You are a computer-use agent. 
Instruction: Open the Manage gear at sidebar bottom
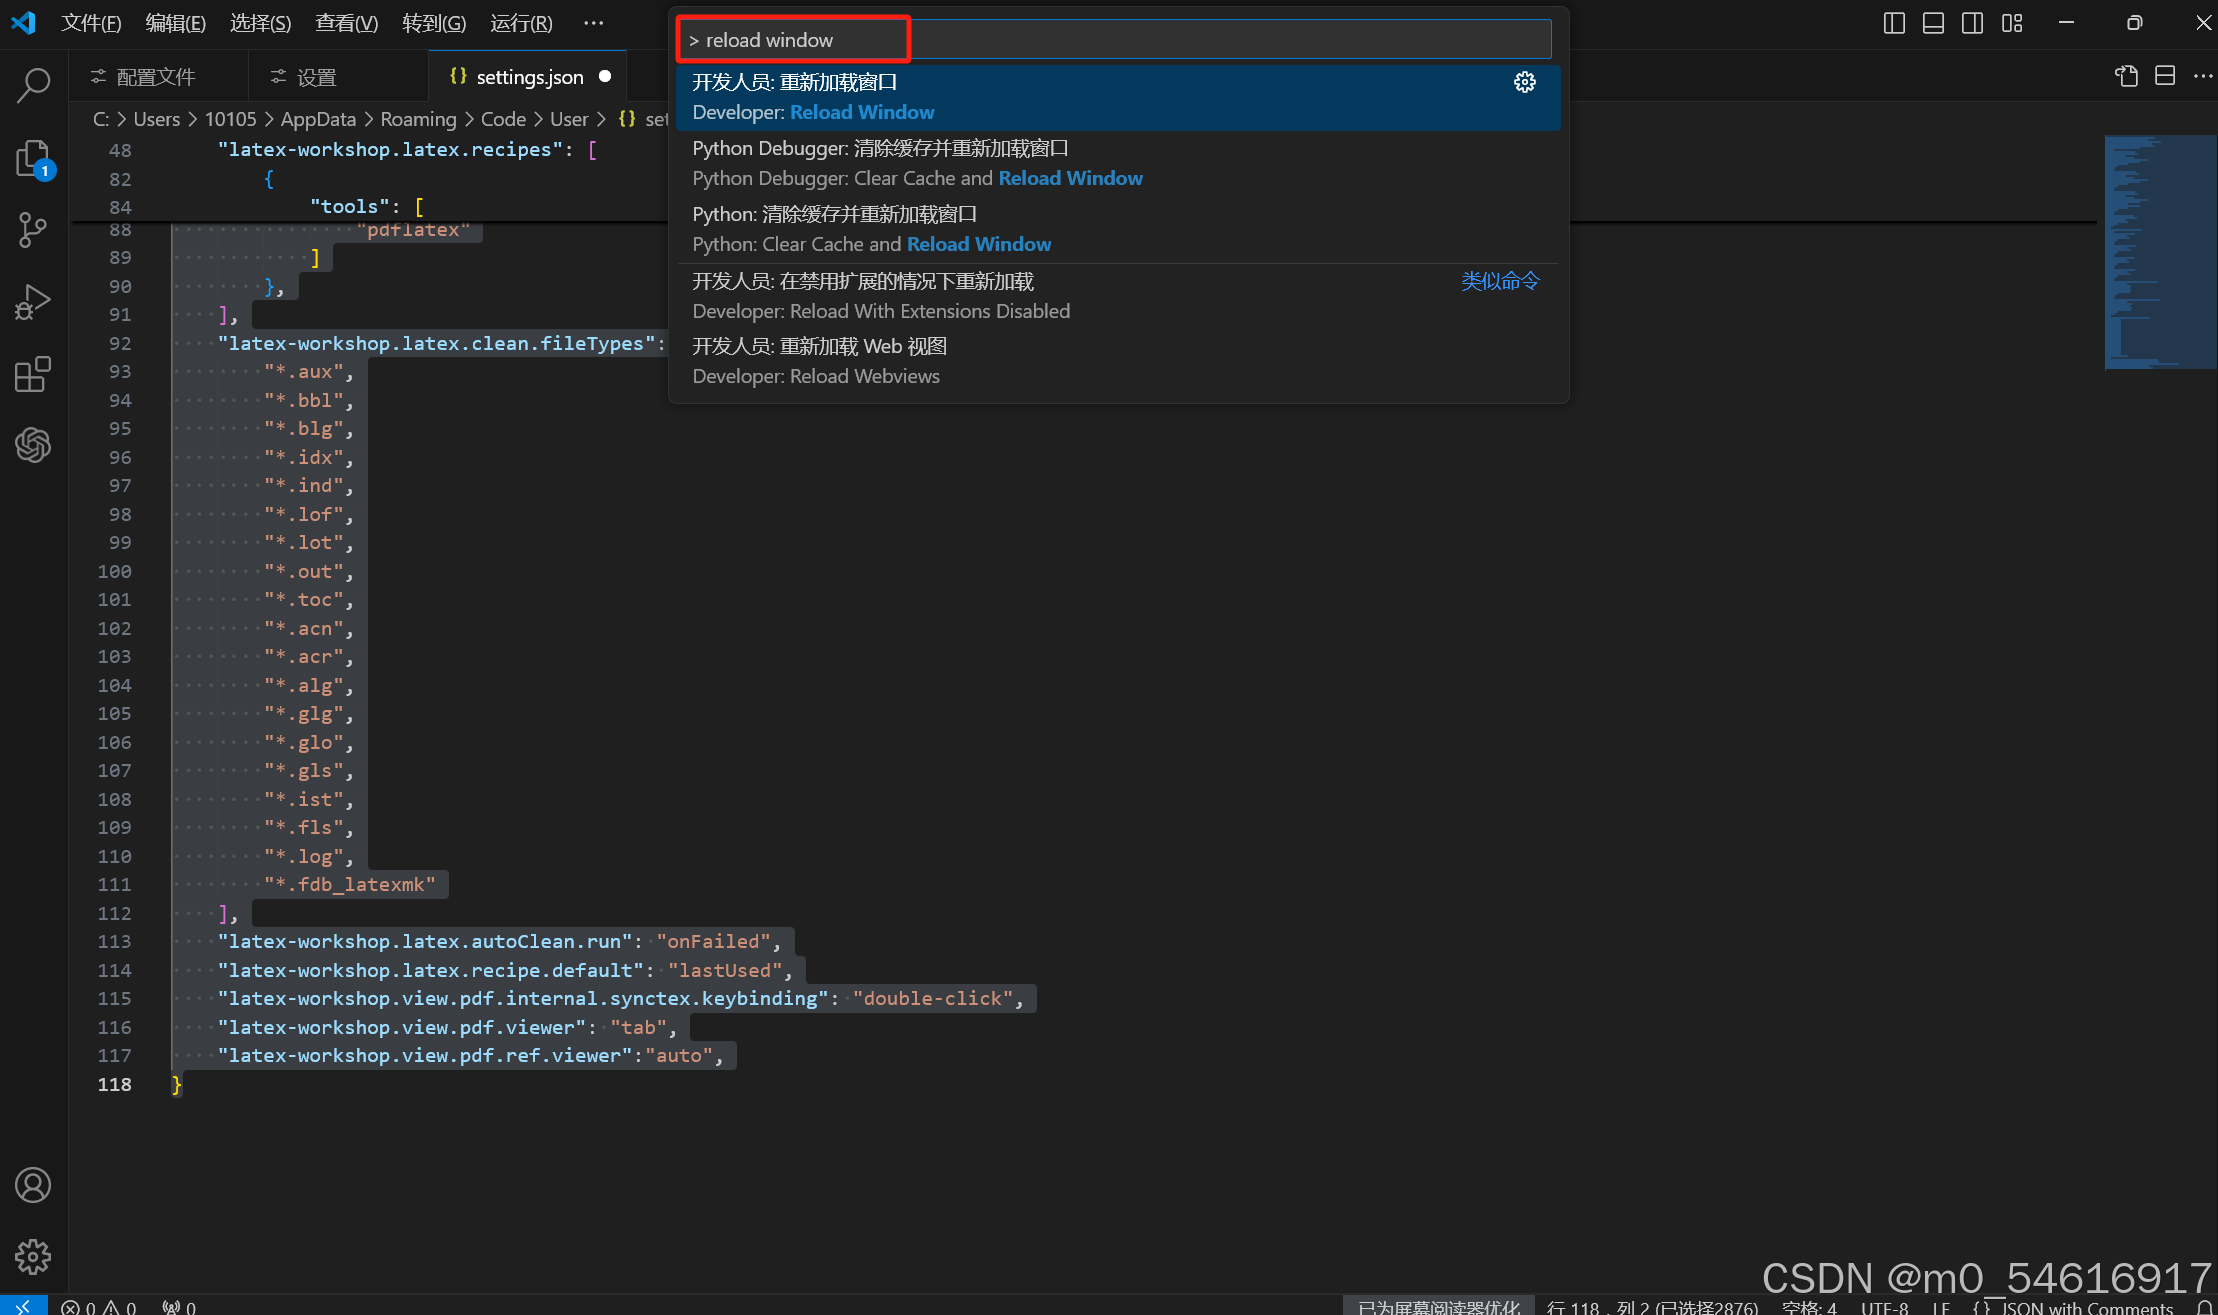click(x=33, y=1257)
